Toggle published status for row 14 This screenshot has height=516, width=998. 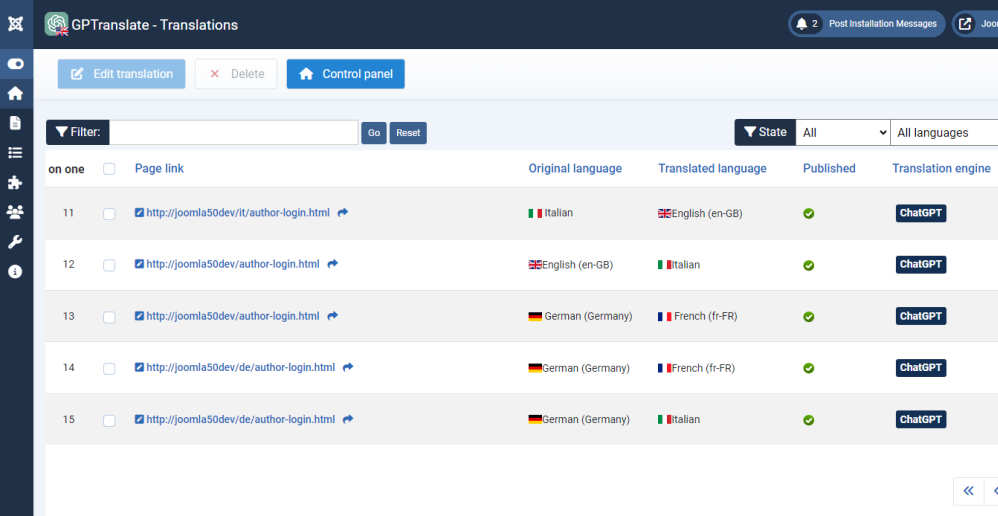pyautogui.click(x=808, y=368)
